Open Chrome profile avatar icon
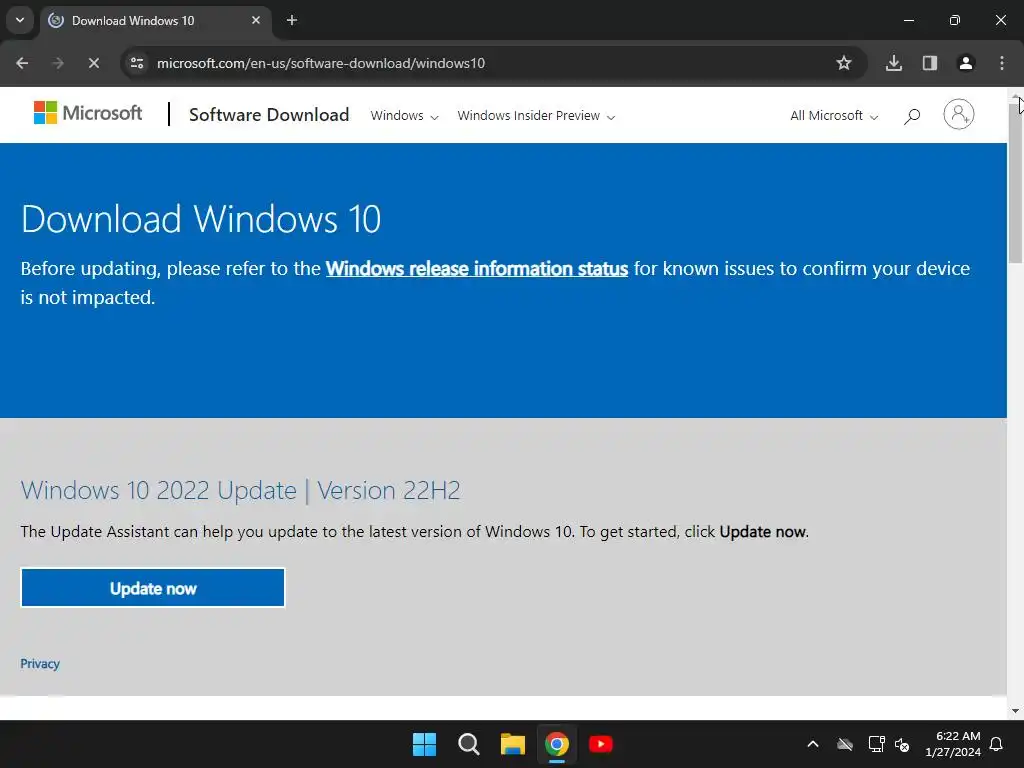The height and width of the screenshot is (768, 1024). [x=966, y=63]
